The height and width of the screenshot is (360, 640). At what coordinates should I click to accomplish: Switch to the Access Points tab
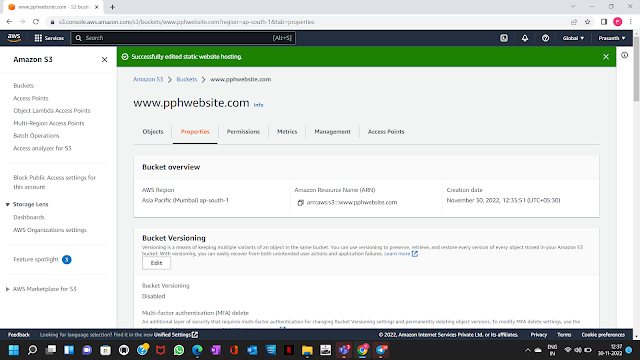coord(386,131)
